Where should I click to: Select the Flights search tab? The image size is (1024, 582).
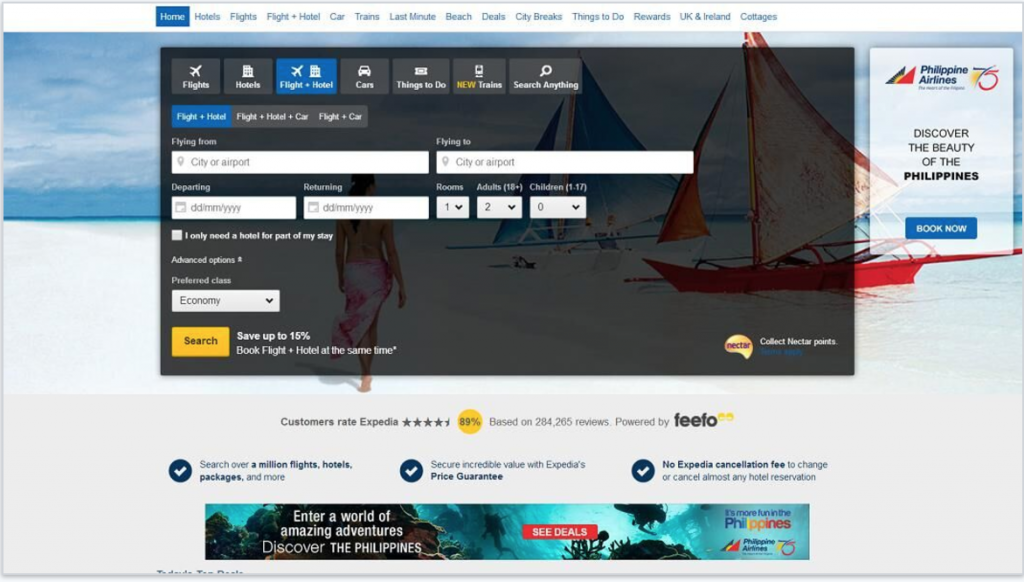click(x=195, y=76)
